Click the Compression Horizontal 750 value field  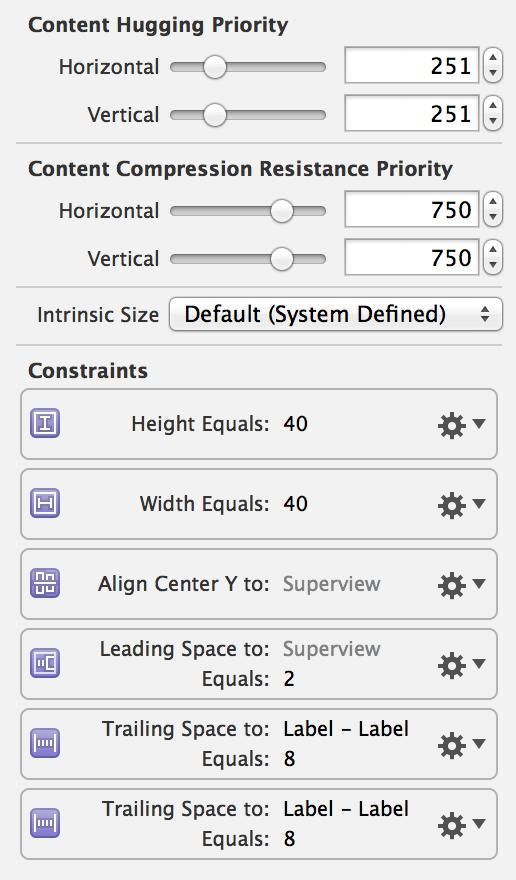pyautogui.click(x=412, y=209)
